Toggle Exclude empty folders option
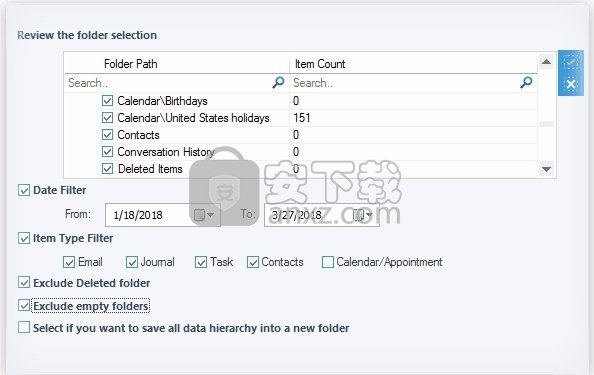The width and height of the screenshot is (594, 375). point(24,305)
